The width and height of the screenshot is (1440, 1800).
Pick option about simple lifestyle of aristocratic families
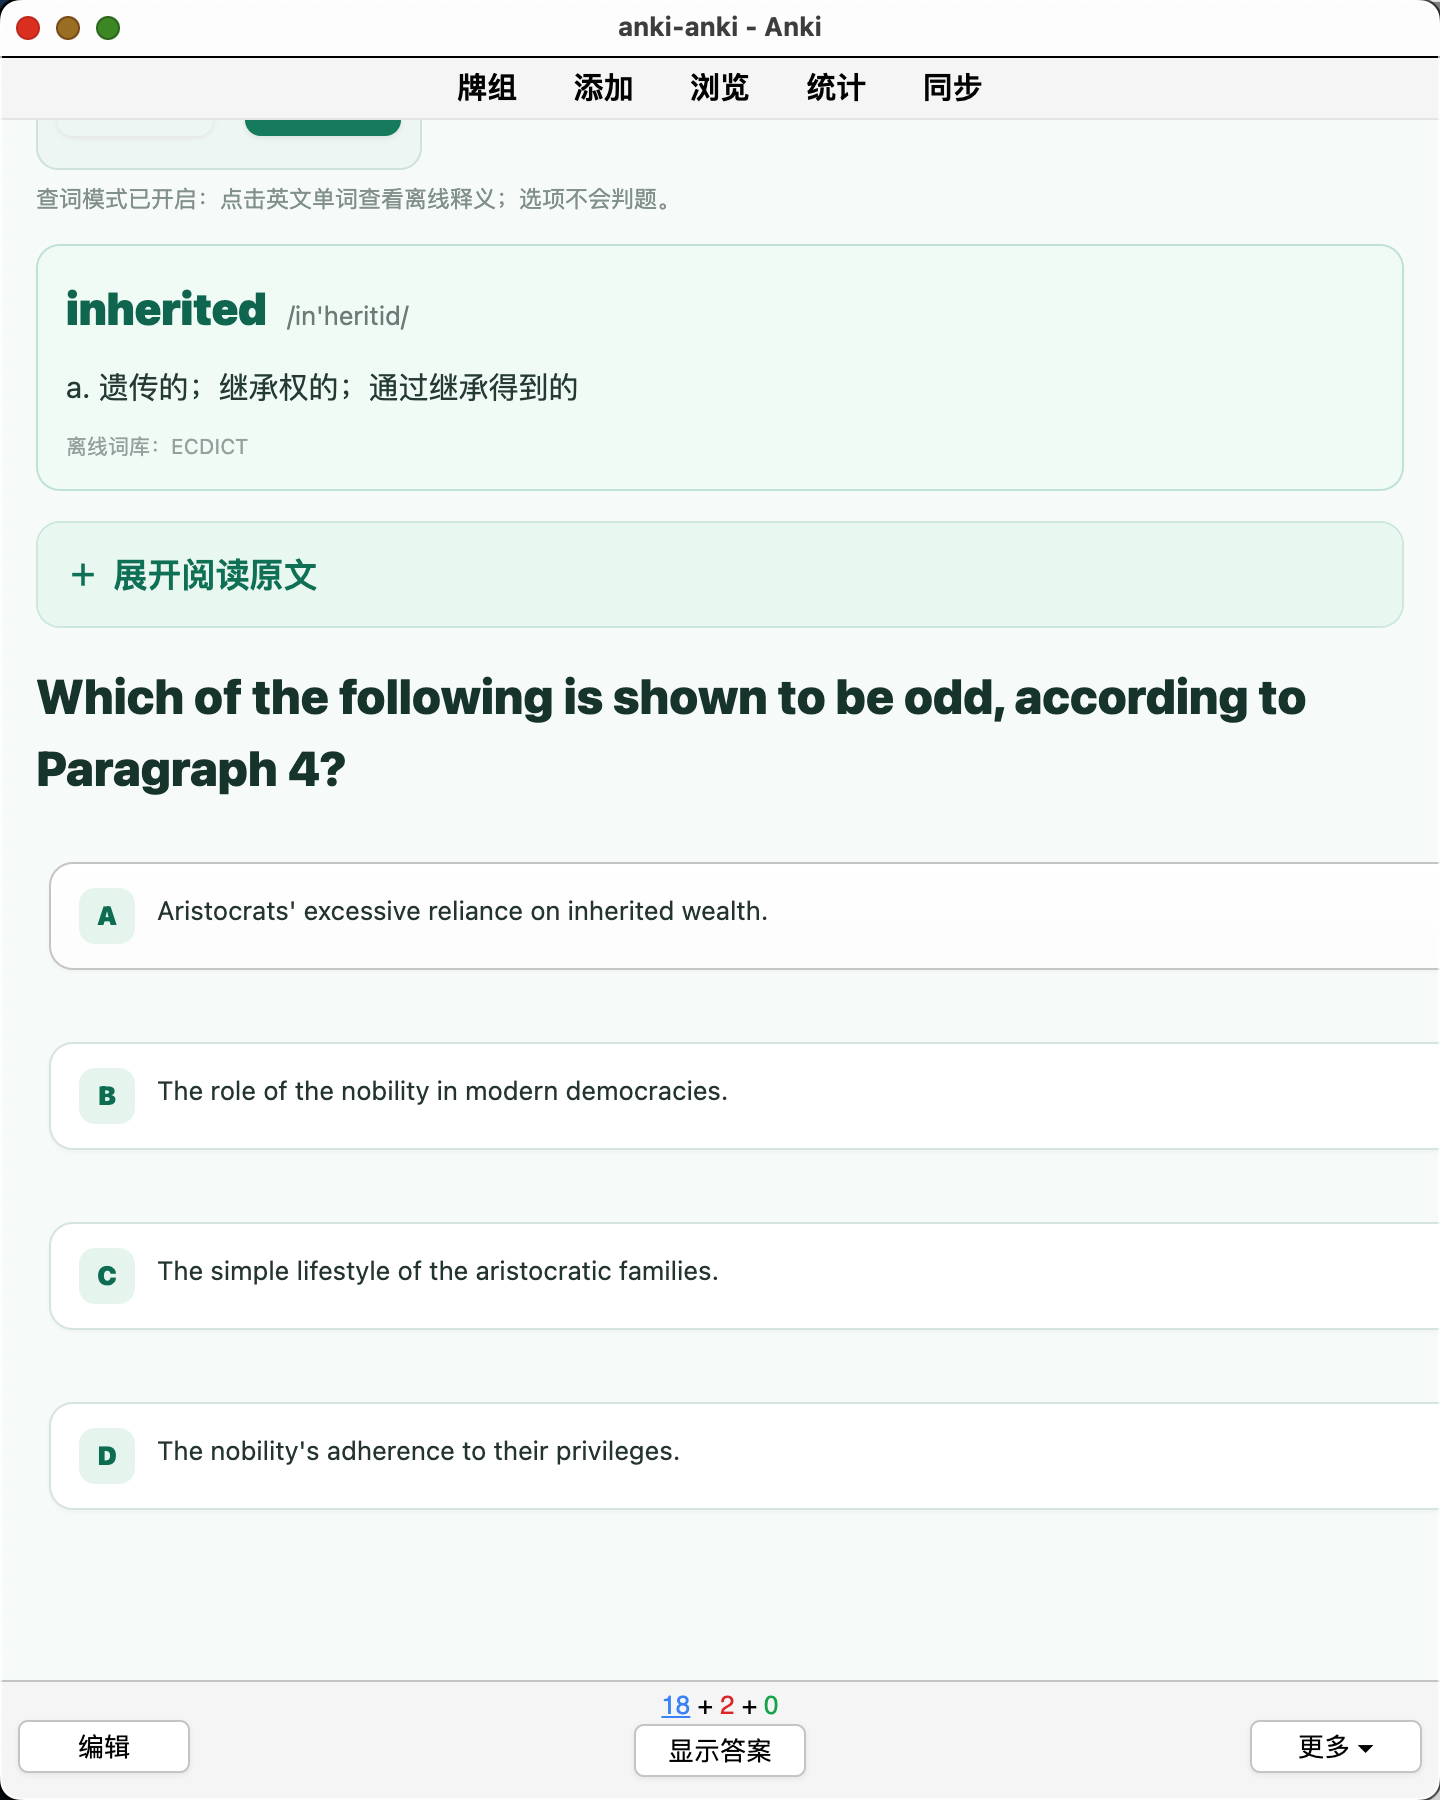pyautogui.click(x=745, y=1276)
